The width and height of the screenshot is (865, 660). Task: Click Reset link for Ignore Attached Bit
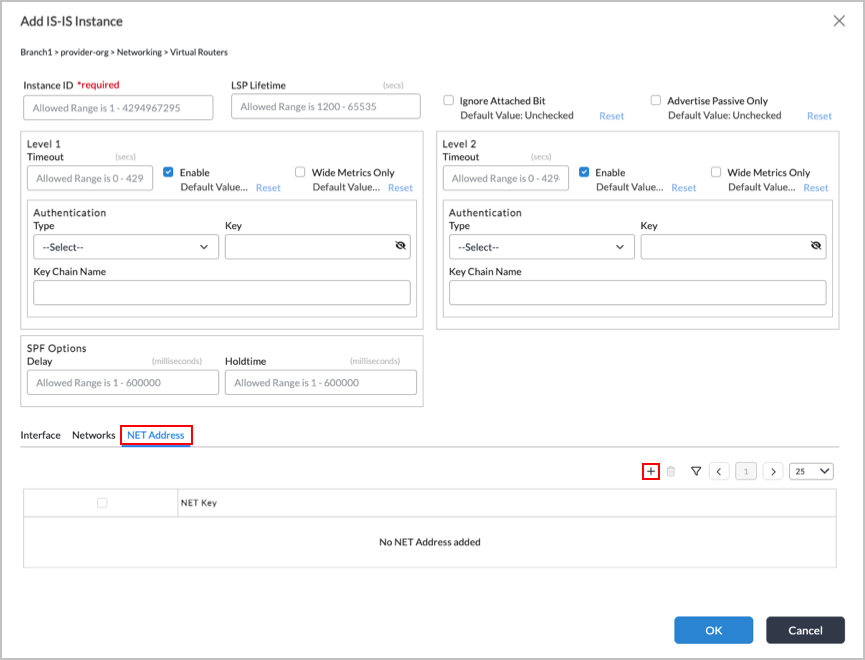coord(611,116)
